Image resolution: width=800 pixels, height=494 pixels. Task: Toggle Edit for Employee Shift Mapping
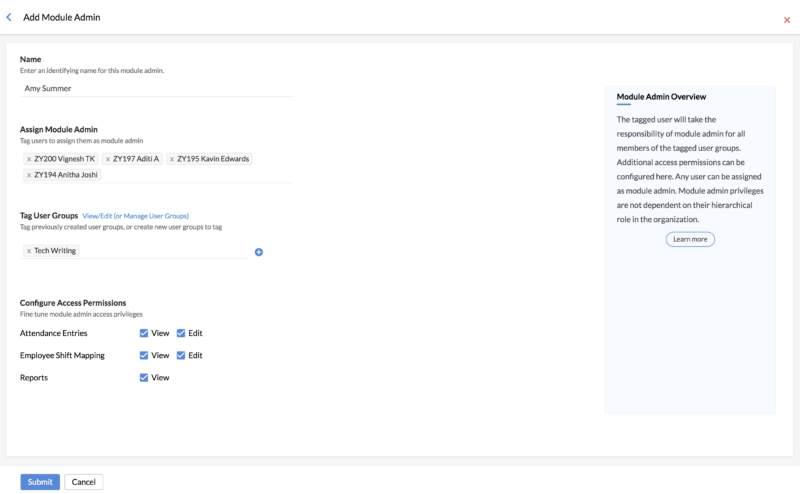click(181, 355)
